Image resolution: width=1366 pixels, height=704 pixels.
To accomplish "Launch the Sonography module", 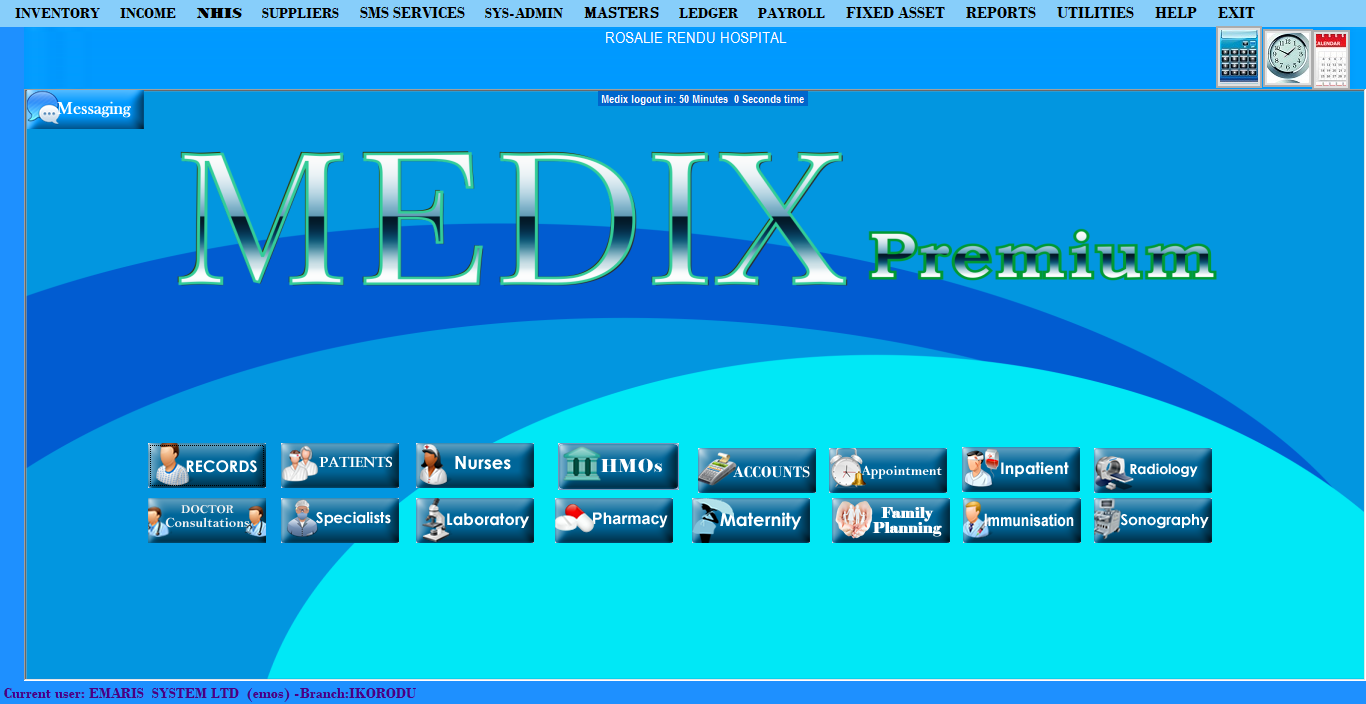I will [x=1152, y=520].
